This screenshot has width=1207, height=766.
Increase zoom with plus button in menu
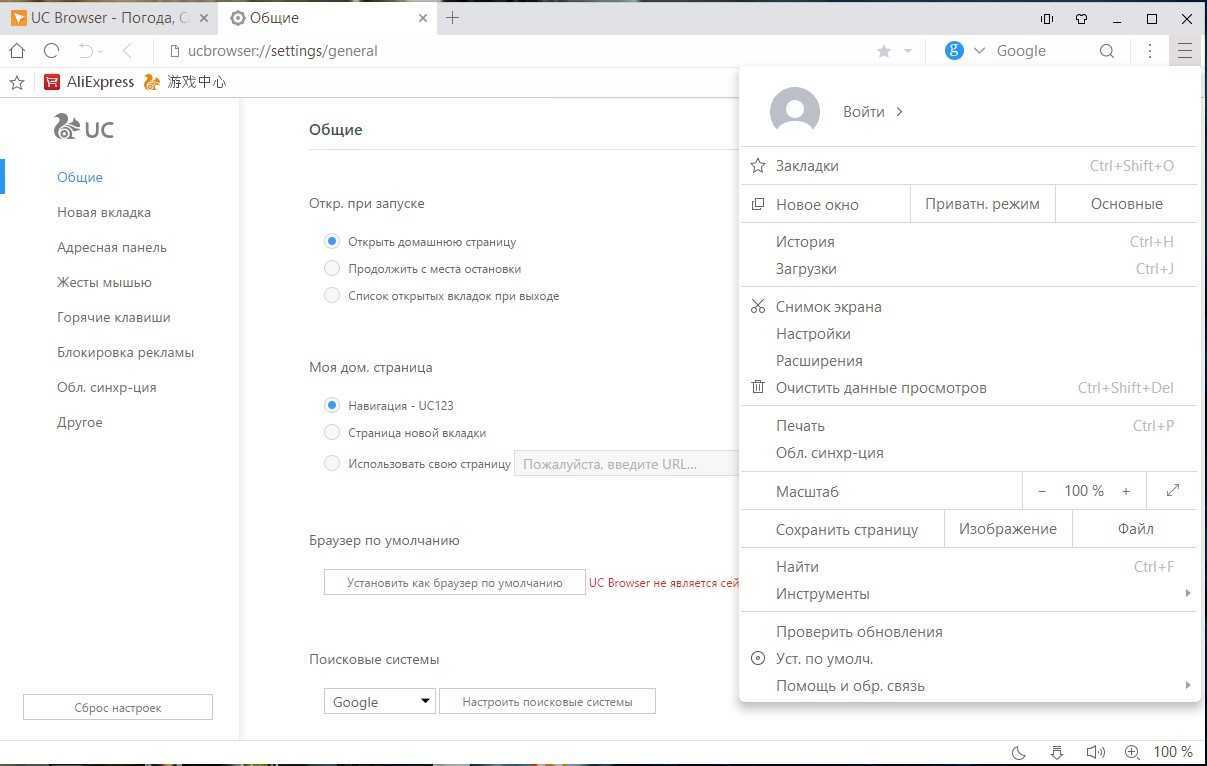click(1126, 491)
